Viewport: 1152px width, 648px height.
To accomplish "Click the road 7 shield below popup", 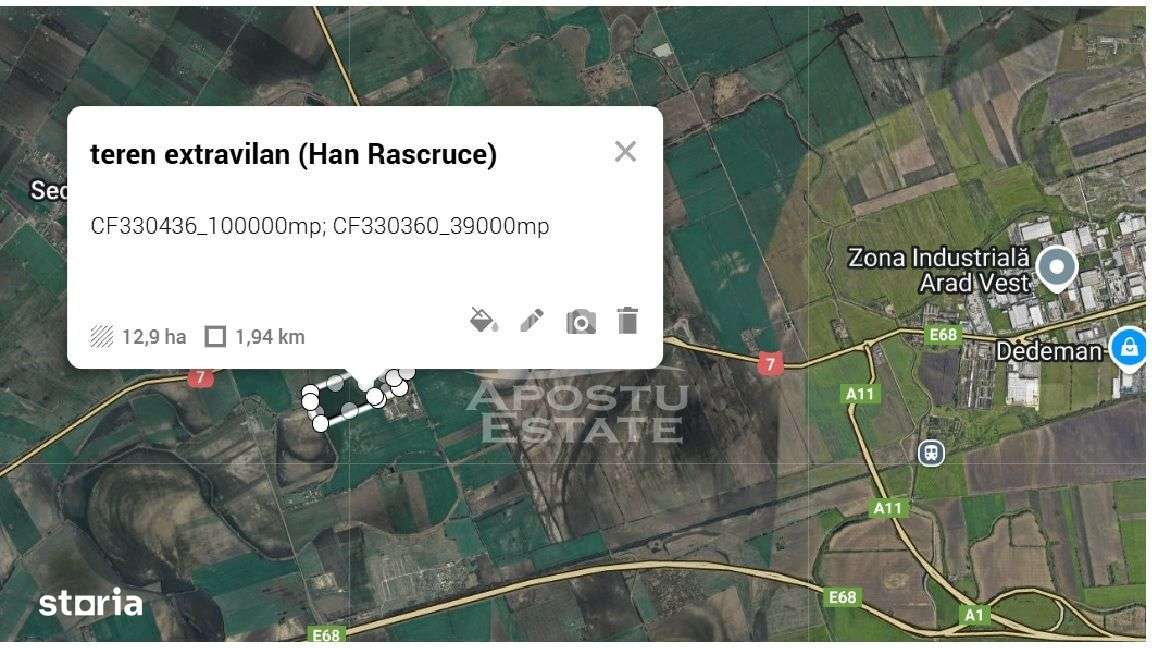I will tap(201, 378).
